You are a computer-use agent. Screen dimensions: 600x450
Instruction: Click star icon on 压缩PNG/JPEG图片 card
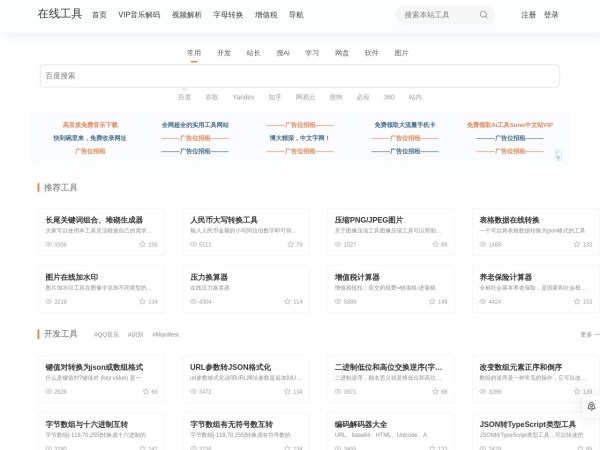click(431, 244)
